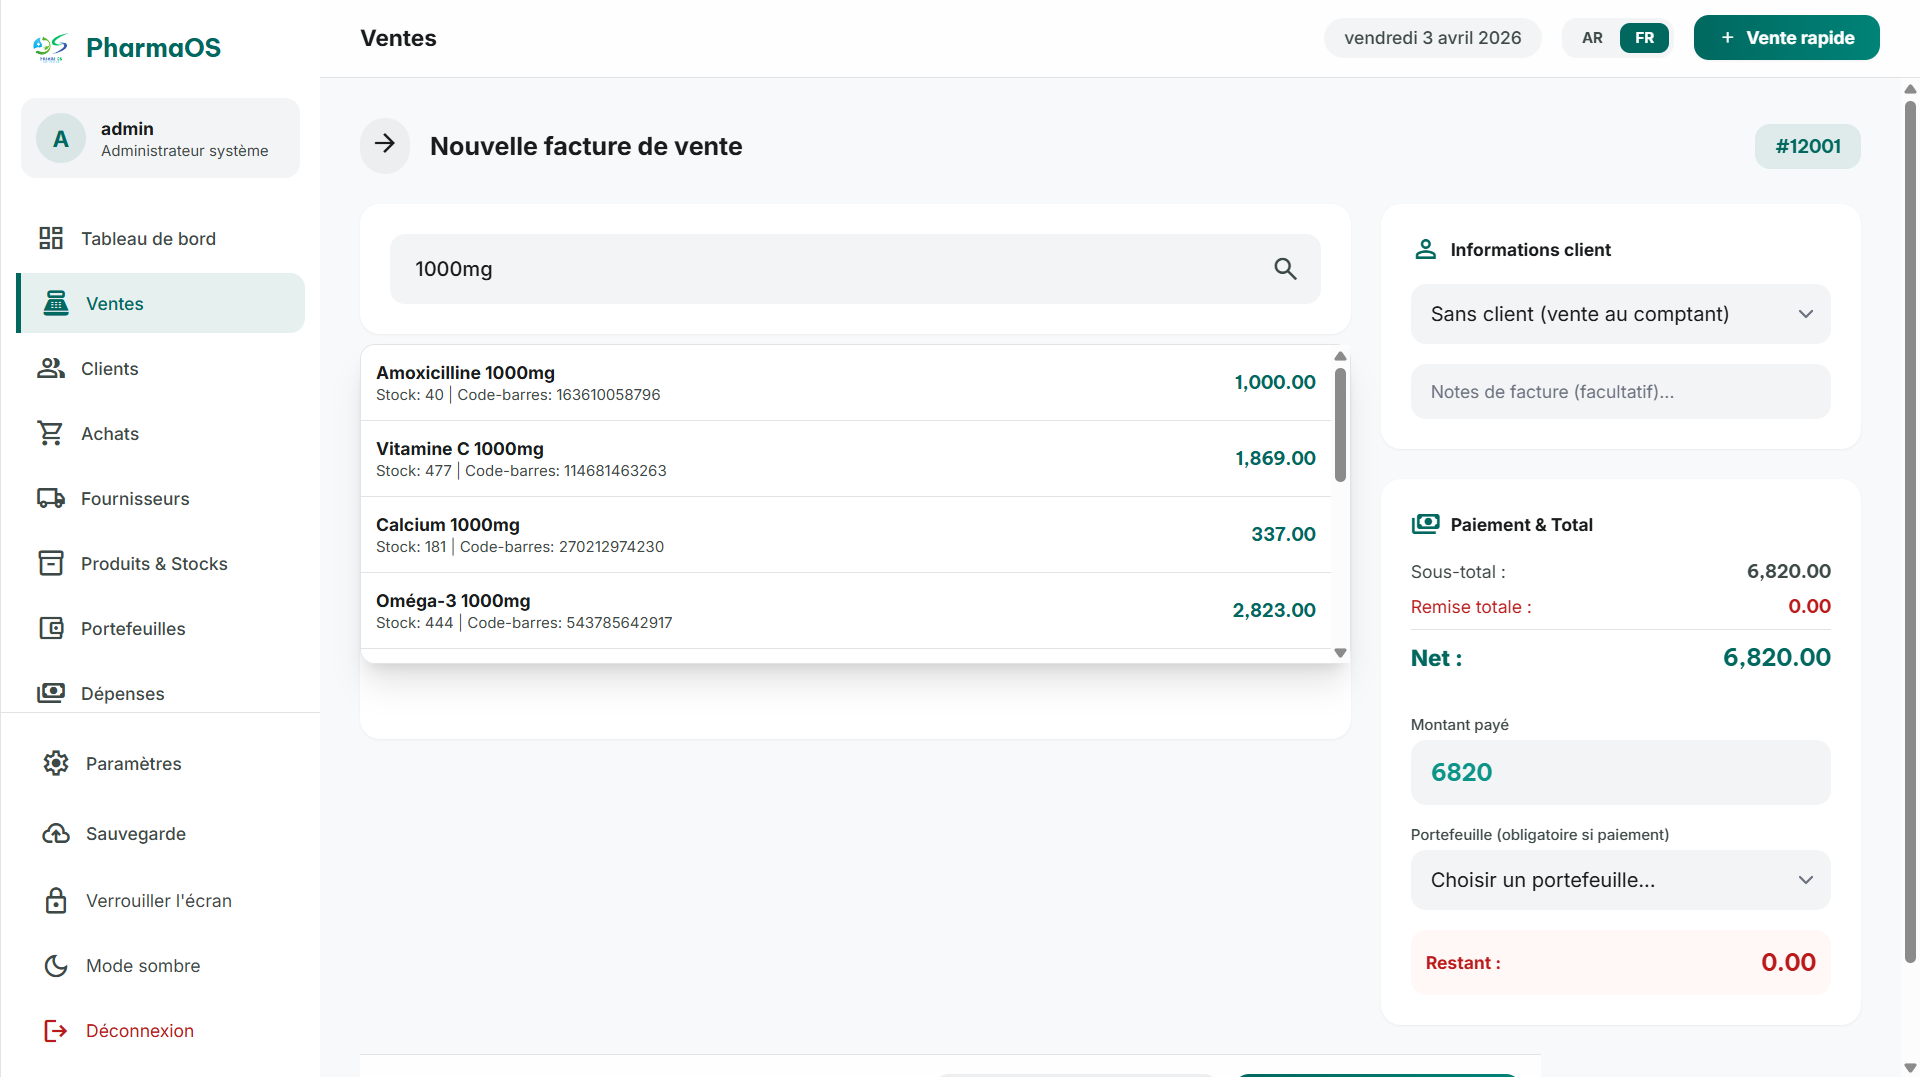Switch language to AR
The image size is (1920, 1077).
click(x=1592, y=38)
